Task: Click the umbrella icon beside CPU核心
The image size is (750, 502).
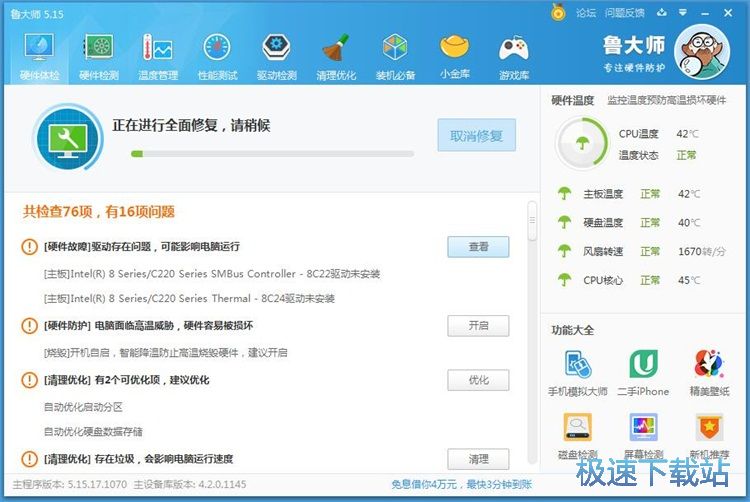Action: pyautogui.click(x=564, y=280)
